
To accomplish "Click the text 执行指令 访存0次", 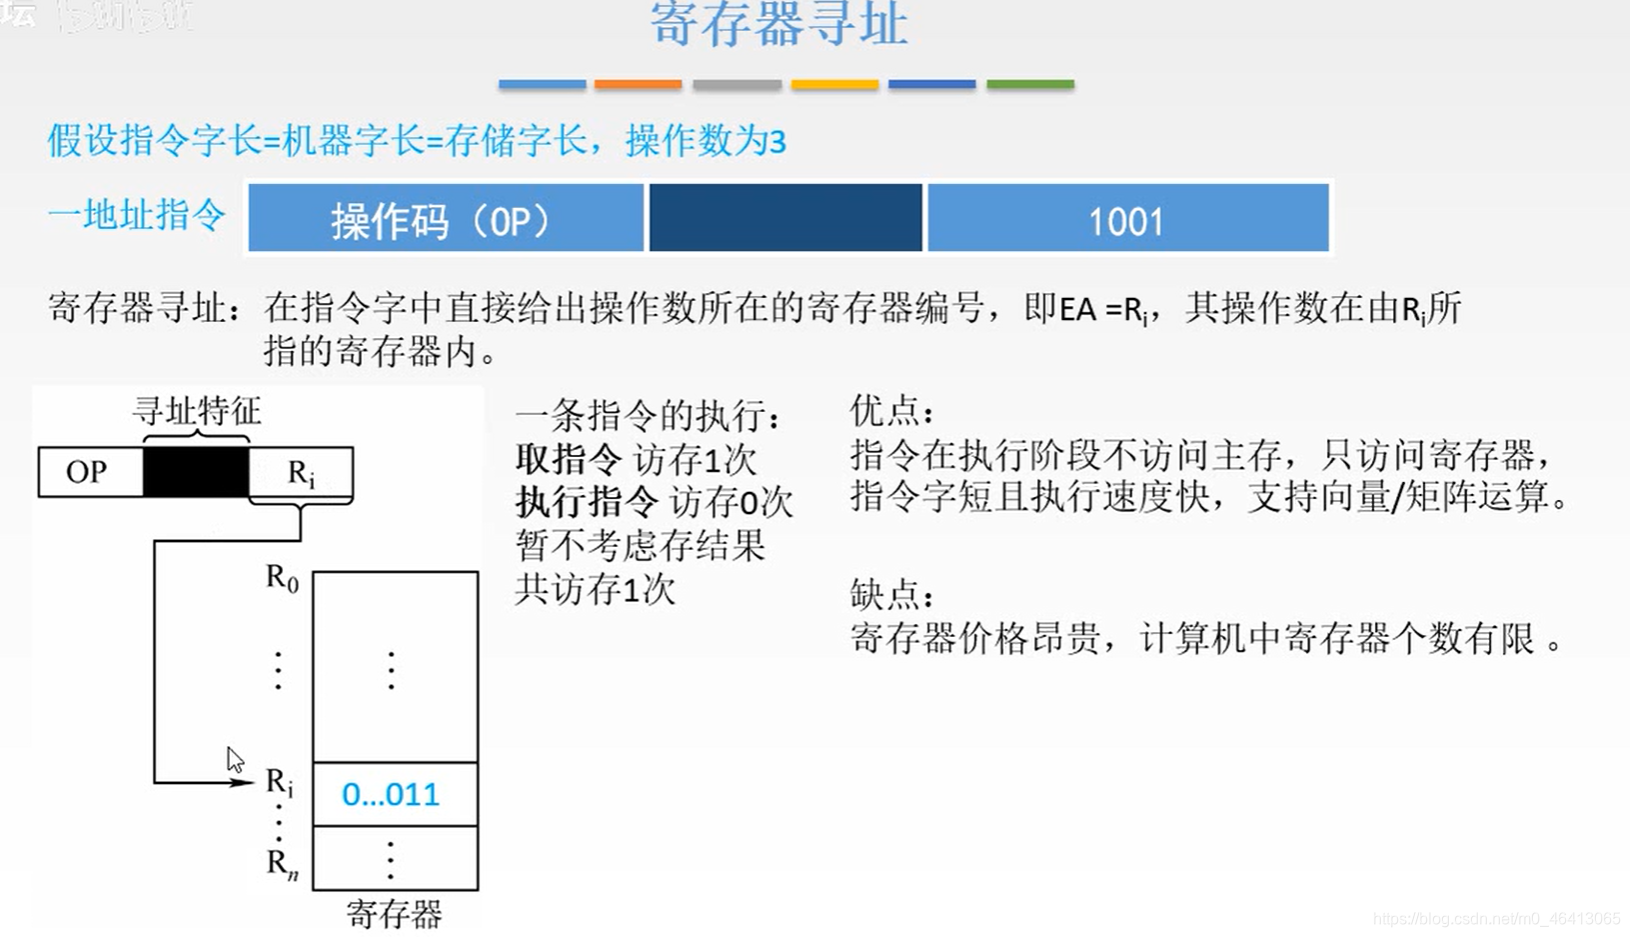I will pos(654,502).
